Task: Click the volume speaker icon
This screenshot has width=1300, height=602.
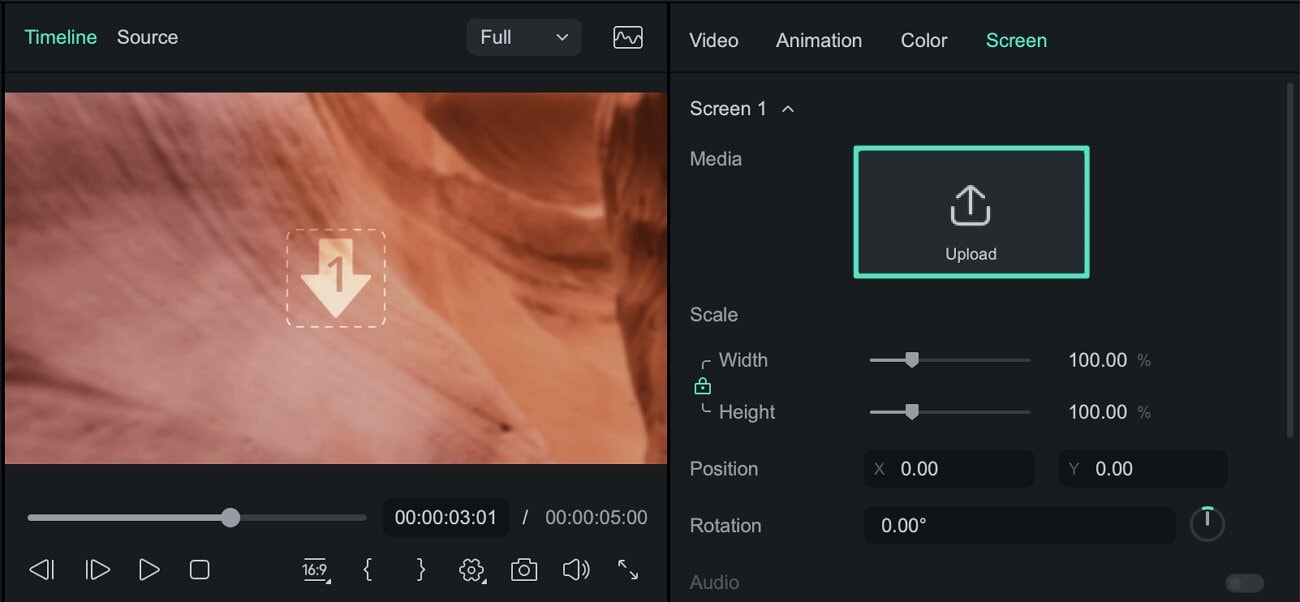Action: tap(576, 570)
